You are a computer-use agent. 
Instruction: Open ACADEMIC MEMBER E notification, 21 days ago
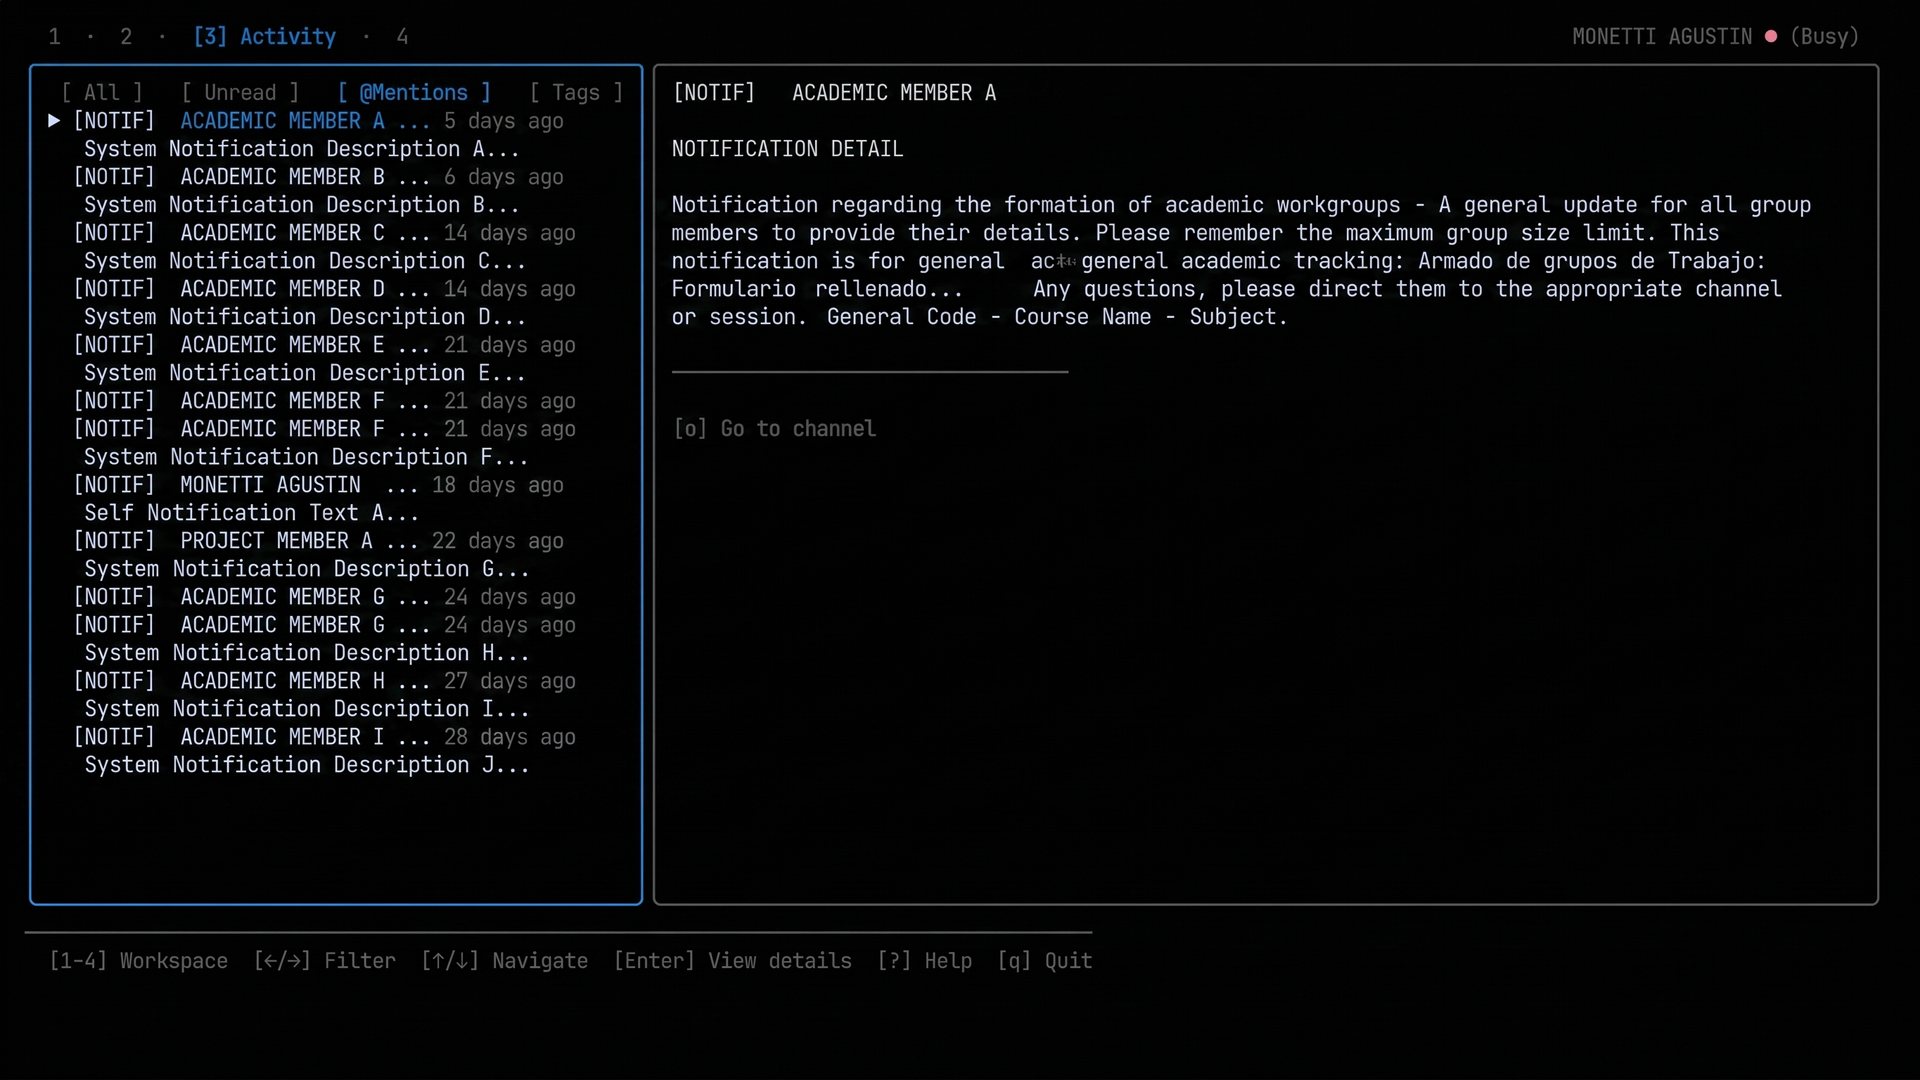(324, 345)
